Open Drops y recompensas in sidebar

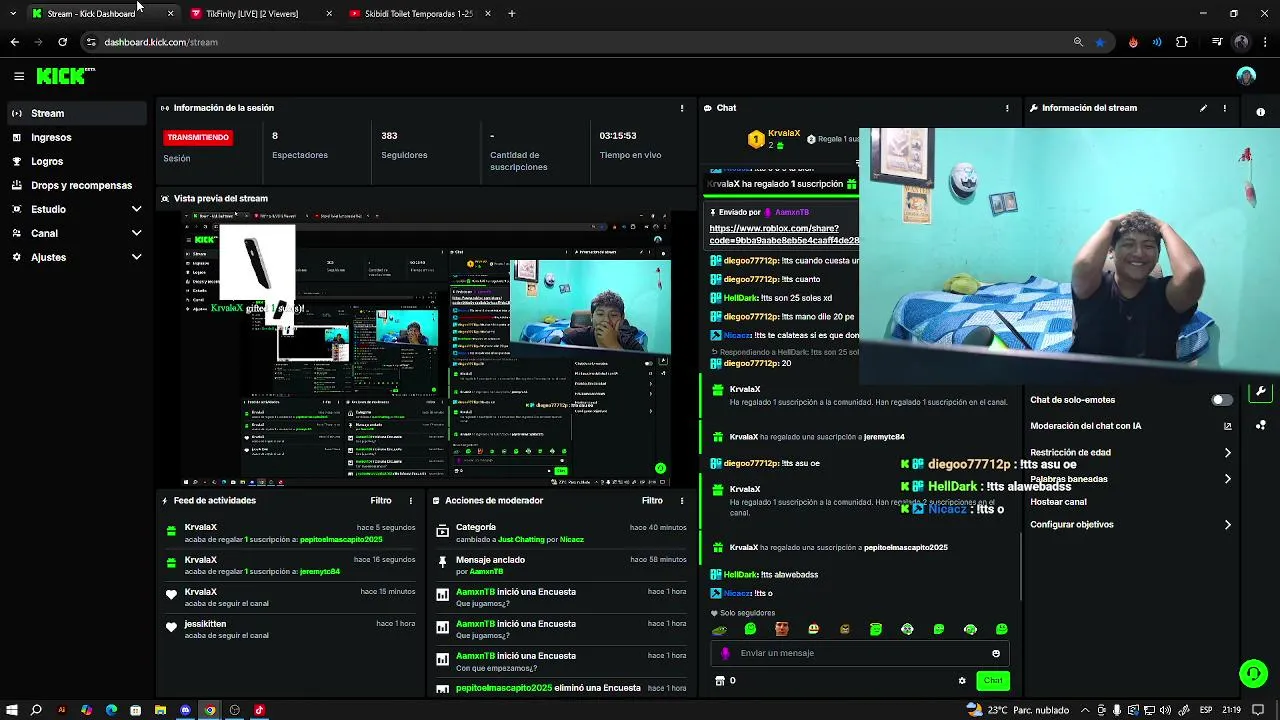(77, 185)
